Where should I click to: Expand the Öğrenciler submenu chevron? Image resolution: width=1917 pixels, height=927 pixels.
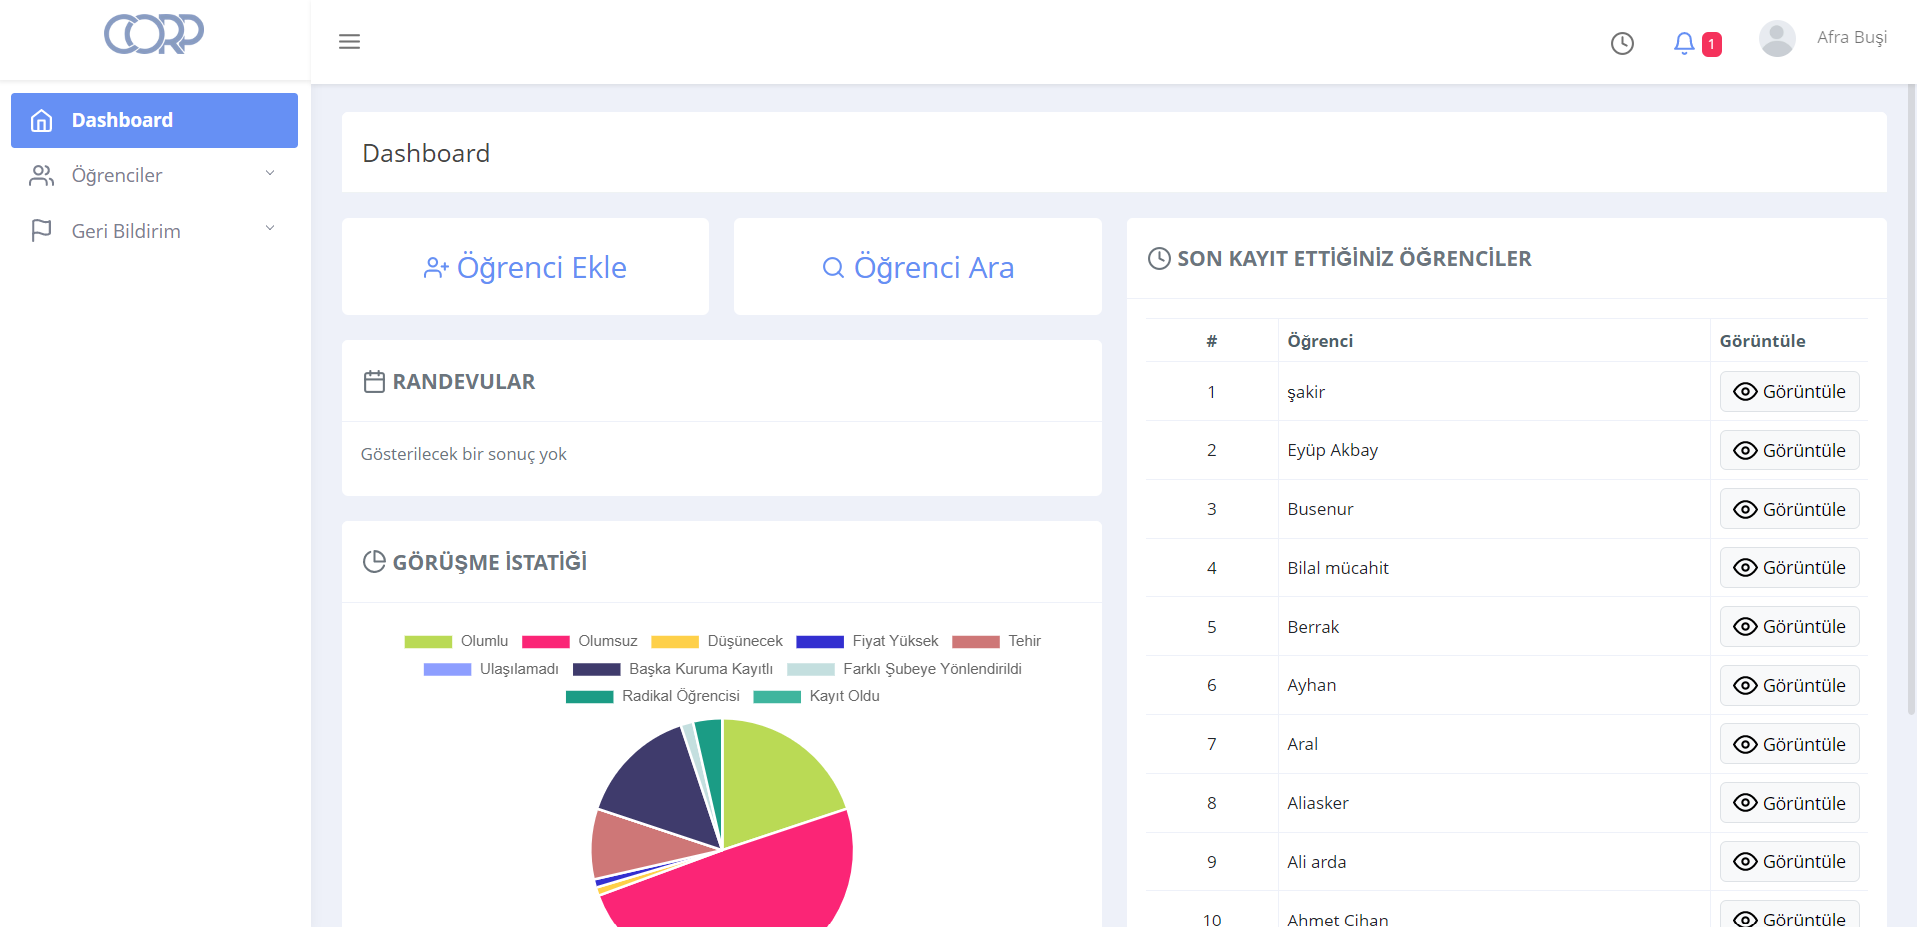[x=270, y=174]
